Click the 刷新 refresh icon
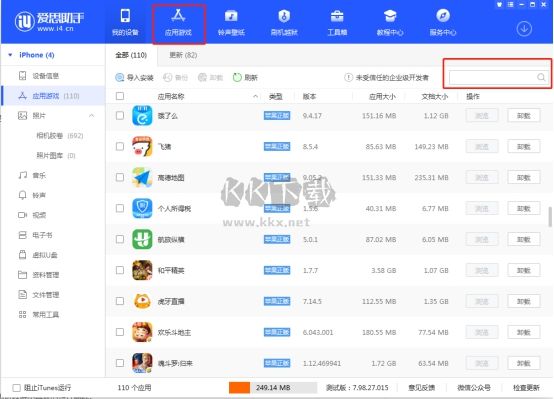The height and width of the screenshot is (399, 554). (237, 77)
